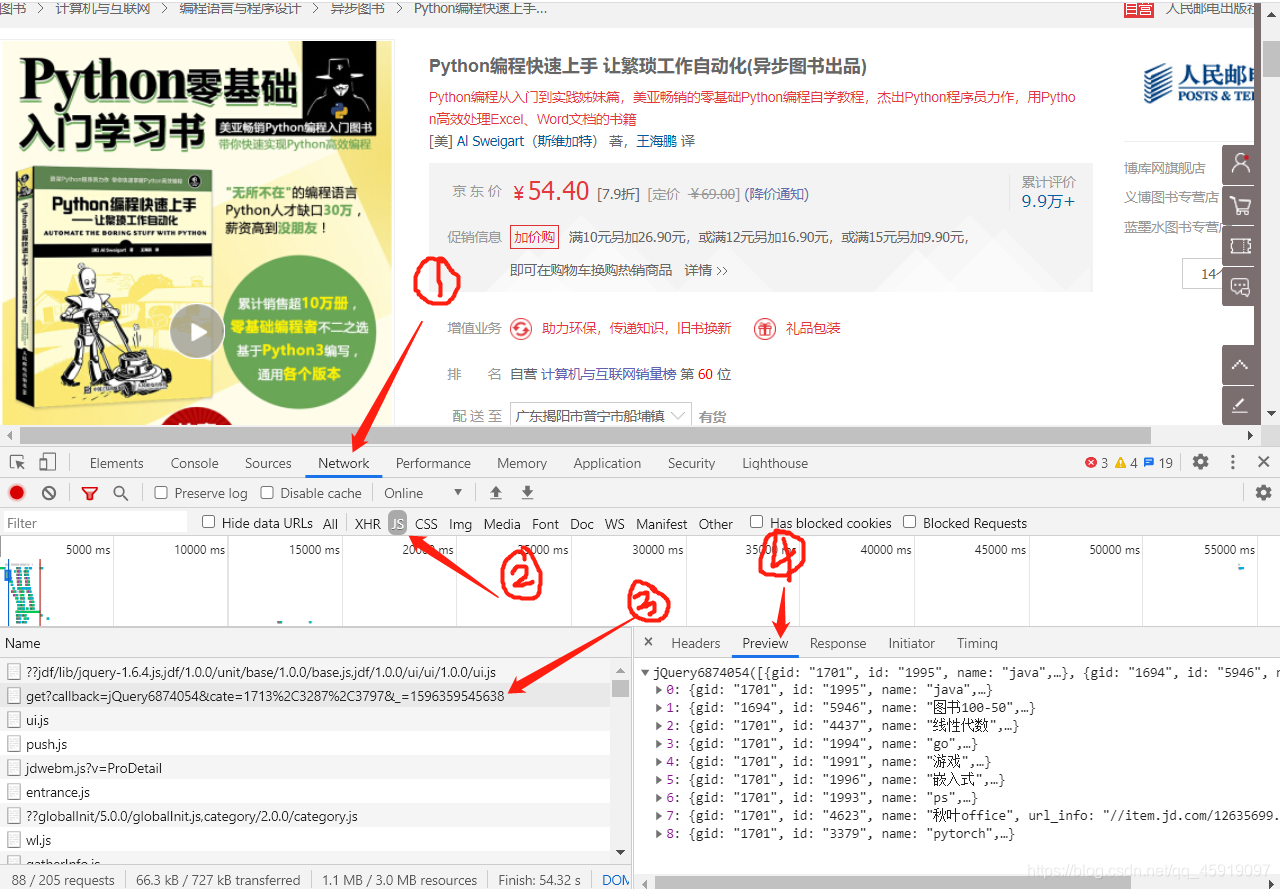Click the gift wrapping icon
Screen dimensions: 1280x889
click(764, 328)
